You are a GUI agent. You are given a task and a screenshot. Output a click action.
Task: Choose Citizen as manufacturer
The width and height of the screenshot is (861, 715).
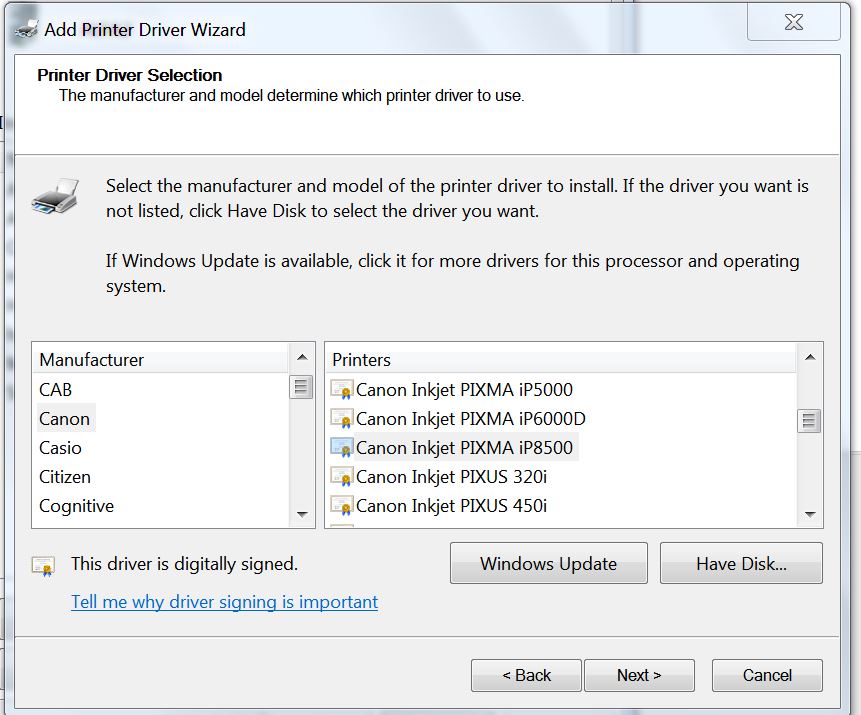(65, 477)
